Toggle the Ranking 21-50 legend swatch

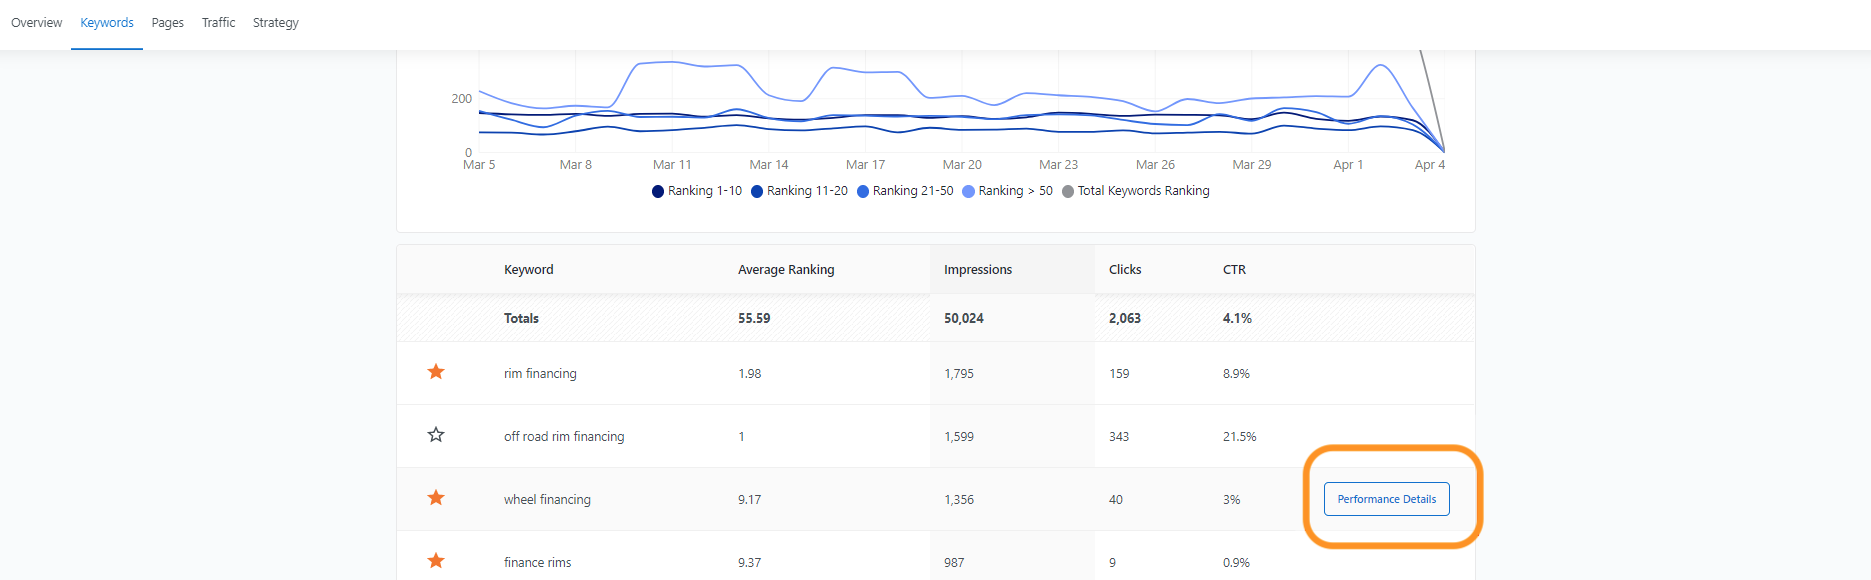[x=863, y=192]
